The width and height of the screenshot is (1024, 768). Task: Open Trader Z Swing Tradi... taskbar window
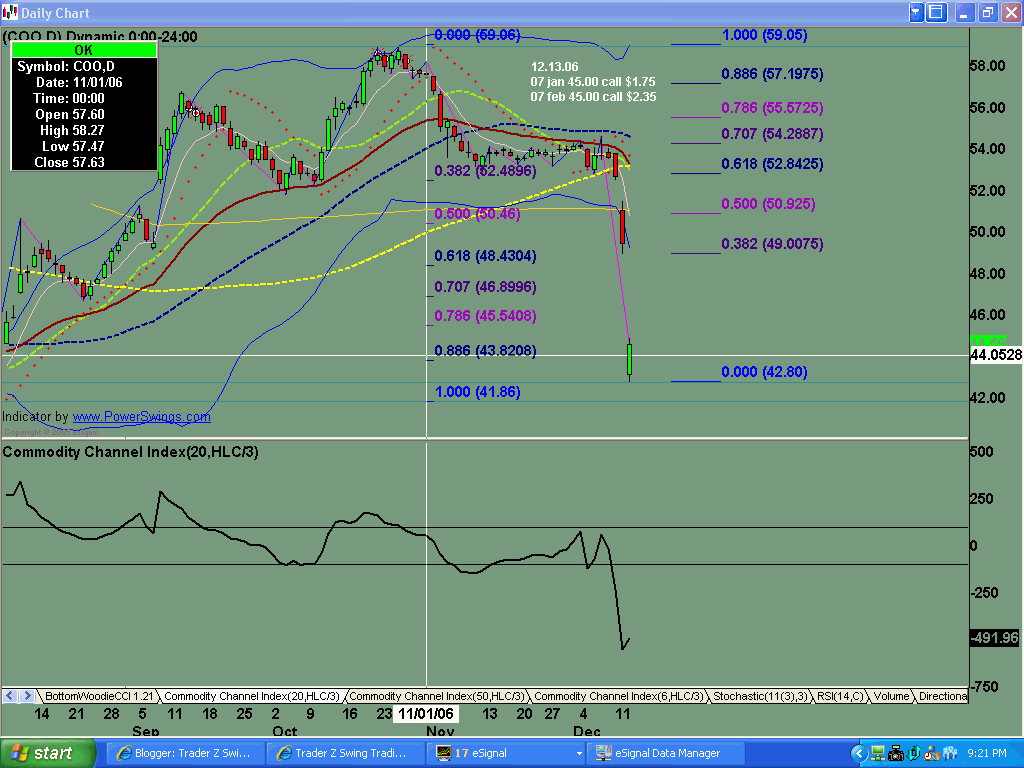[345, 753]
